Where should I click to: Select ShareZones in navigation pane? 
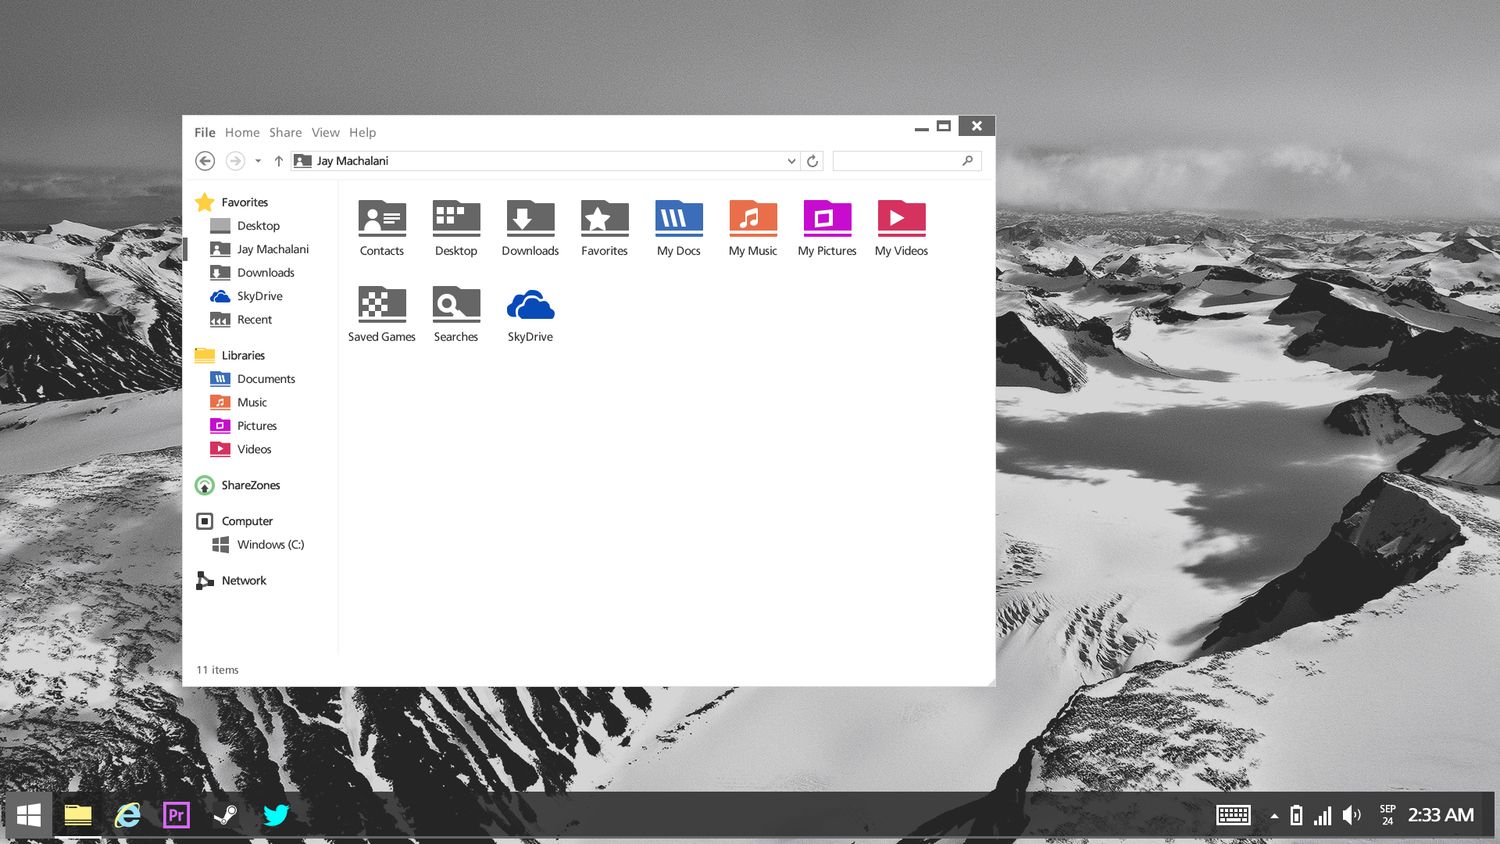(238, 485)
